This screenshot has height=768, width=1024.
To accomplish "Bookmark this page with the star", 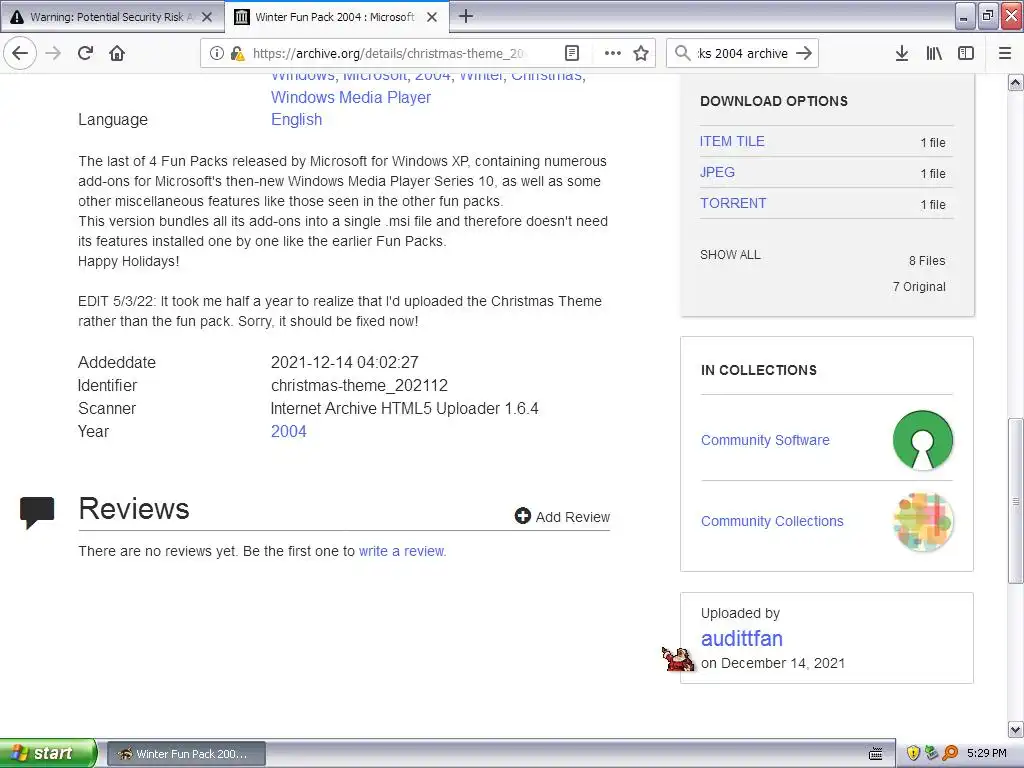I will [x=641, y=54].
